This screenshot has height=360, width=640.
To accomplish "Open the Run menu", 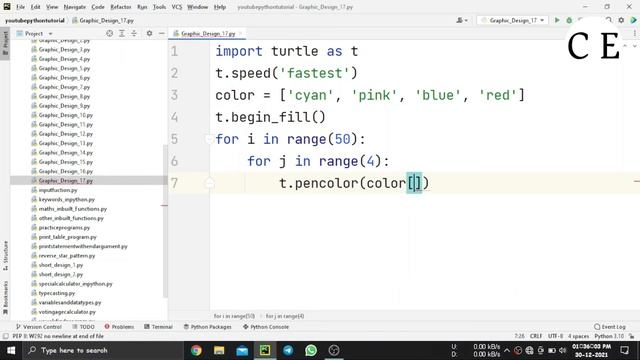I will [x=142, y=7].
